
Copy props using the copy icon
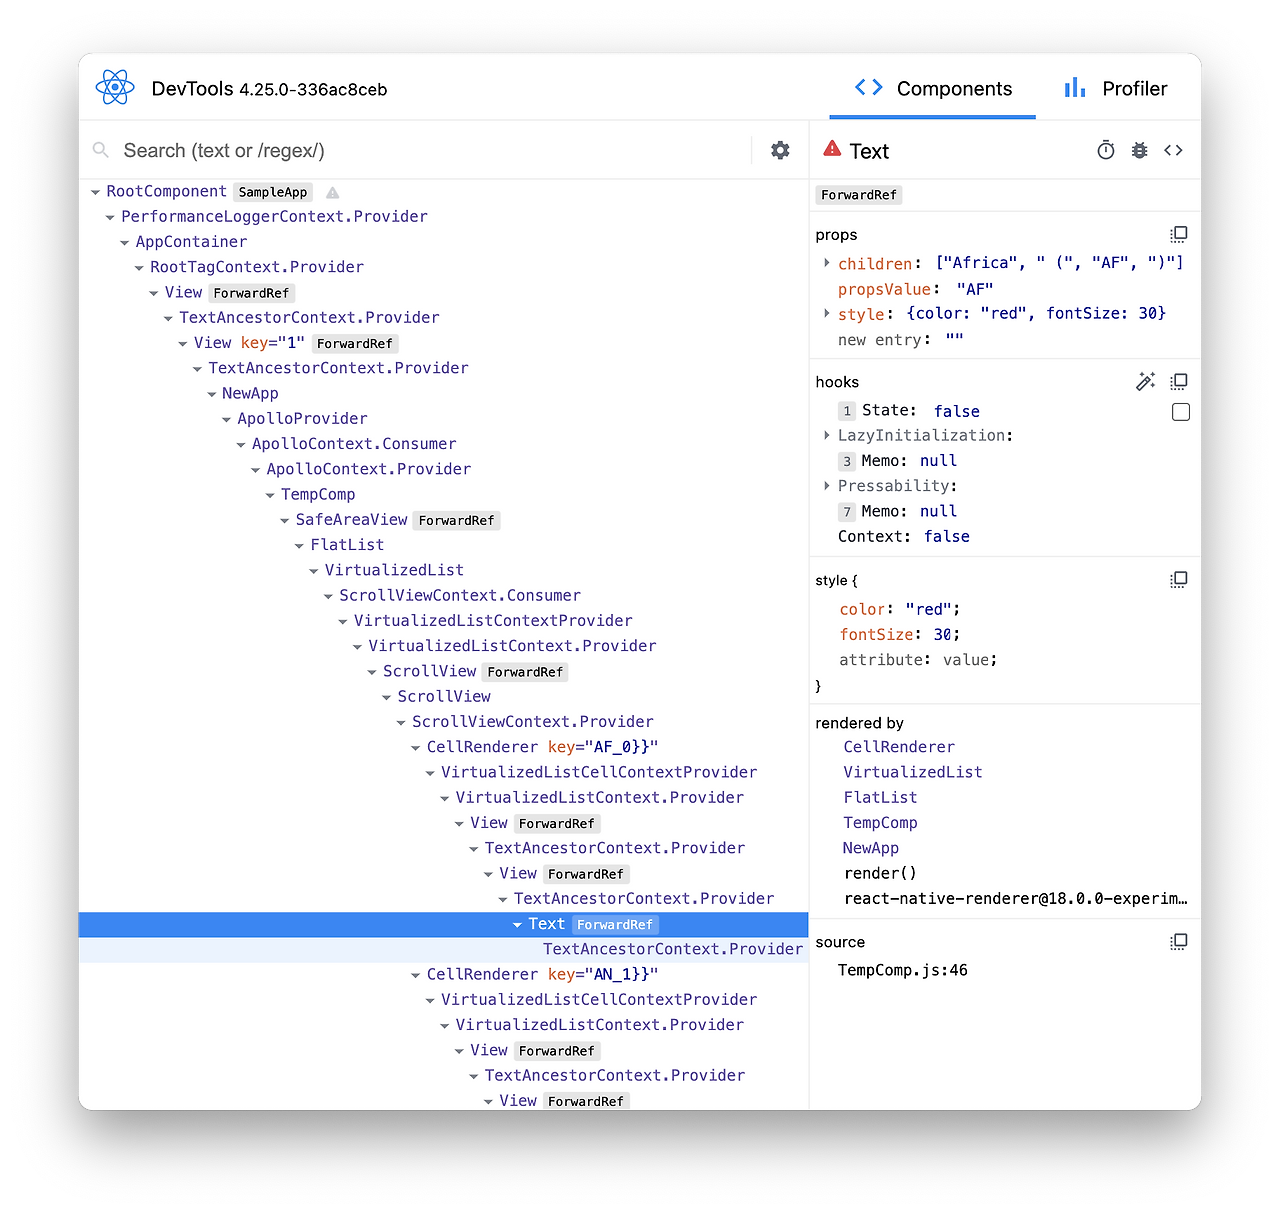coord(1179,234)
